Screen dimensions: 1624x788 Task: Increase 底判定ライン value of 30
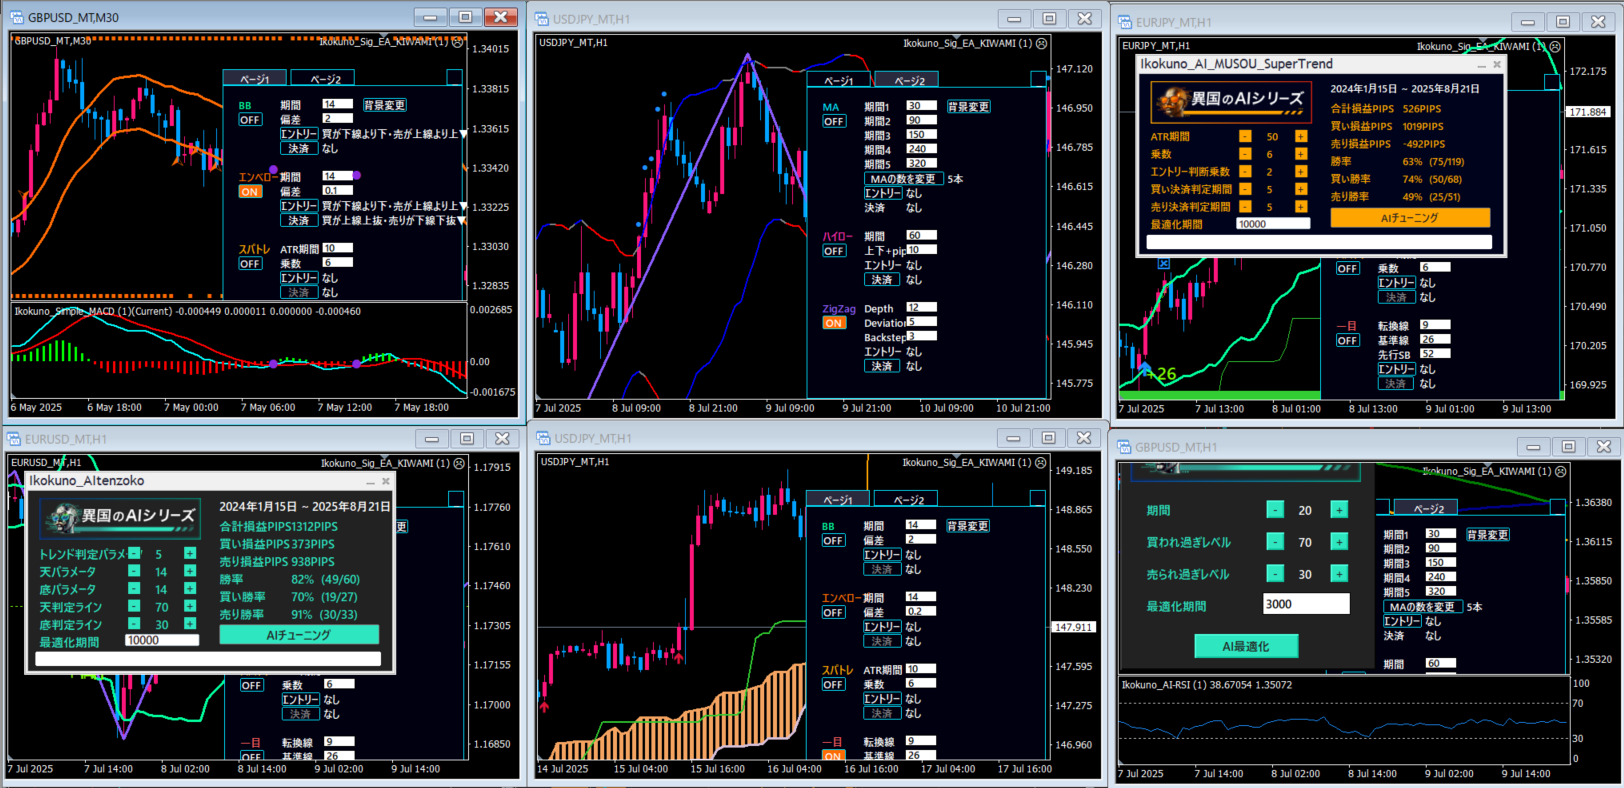tap(190, 624)
